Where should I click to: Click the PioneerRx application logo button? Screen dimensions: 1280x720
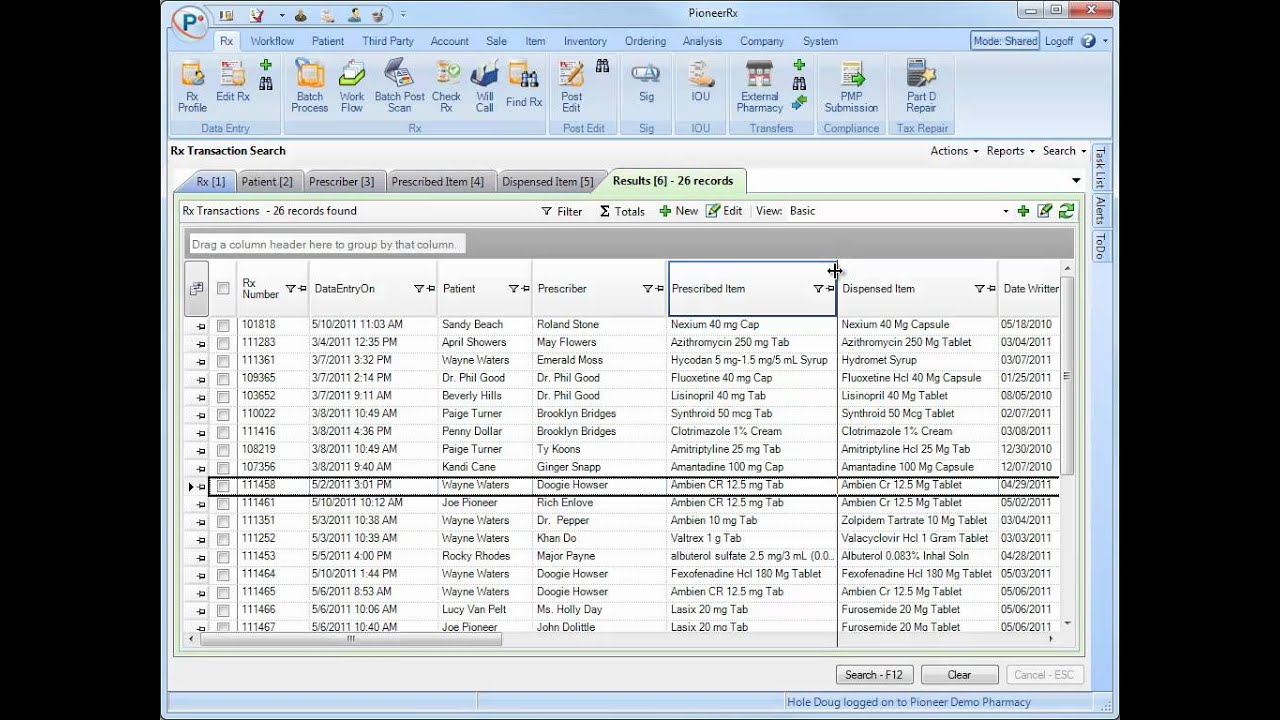click(190, 24)
